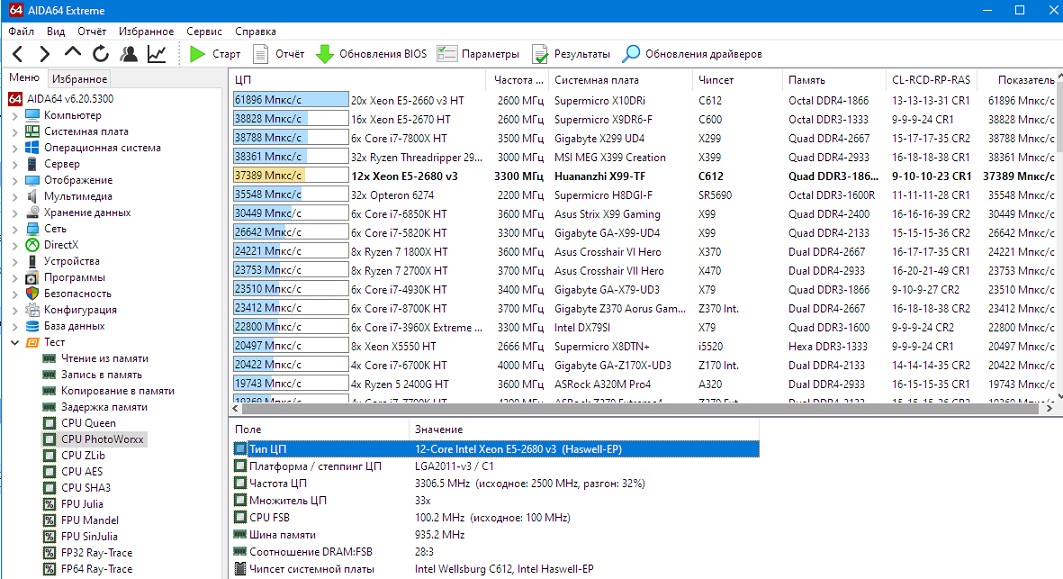
Task: Open the user results manager icon
Action: [x=128, y=54]
